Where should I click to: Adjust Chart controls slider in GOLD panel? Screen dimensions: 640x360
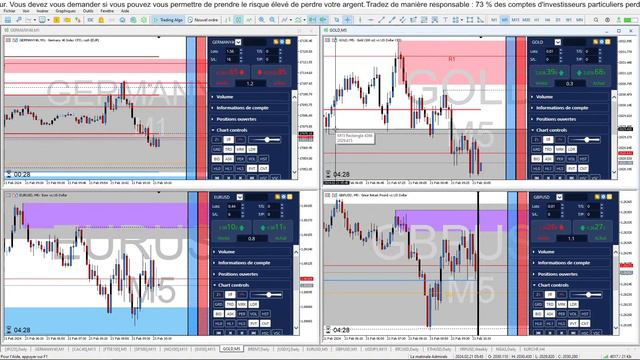(x=584, y=140)
